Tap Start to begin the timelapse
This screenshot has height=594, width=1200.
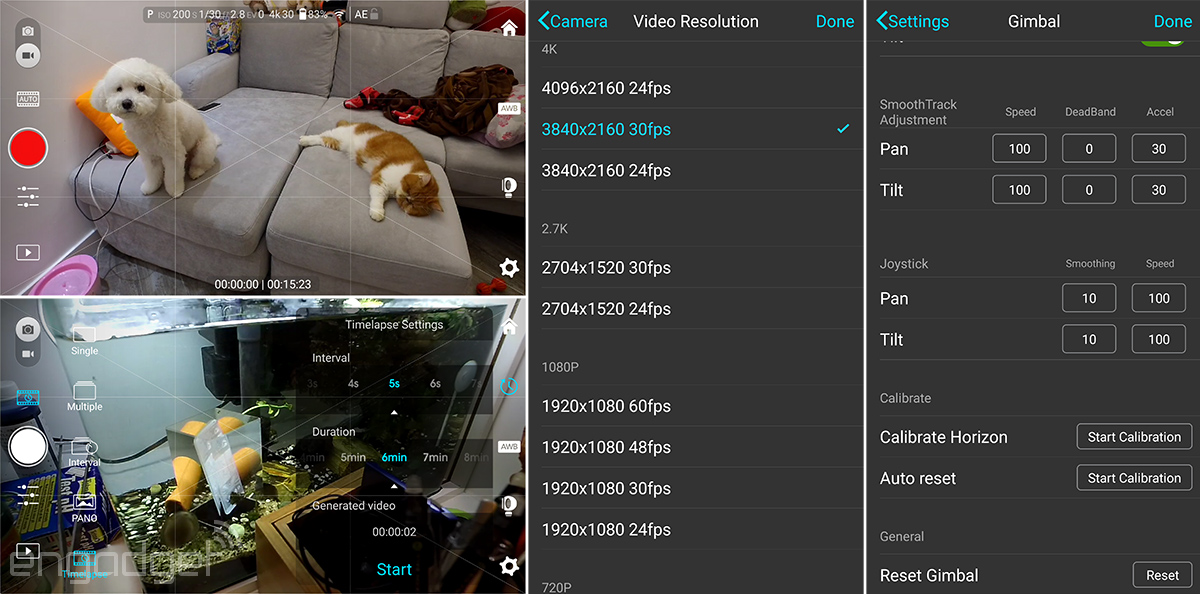[393, 569]
